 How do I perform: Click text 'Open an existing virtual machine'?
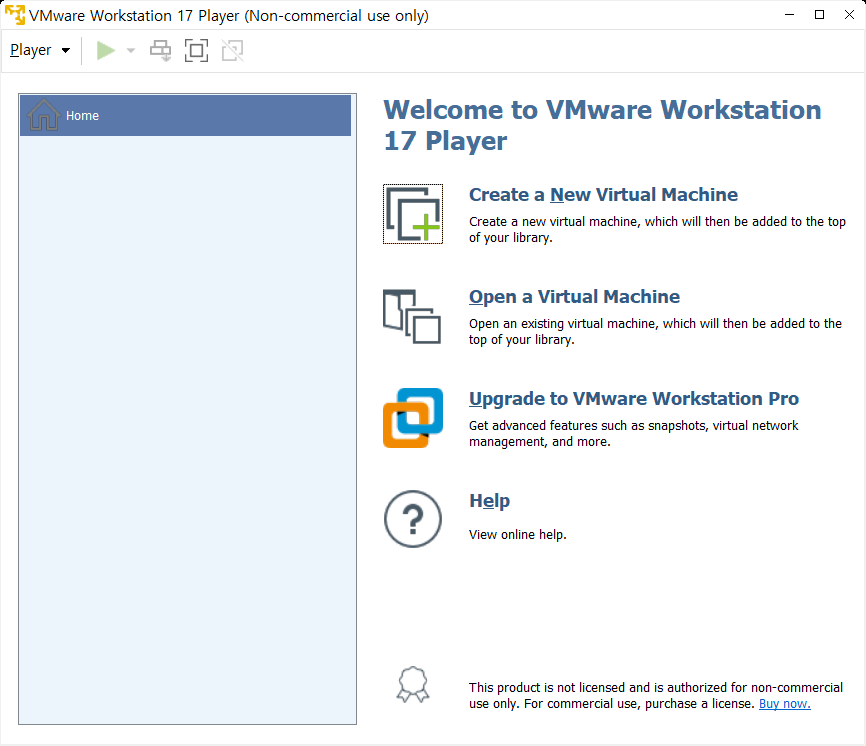563,324
